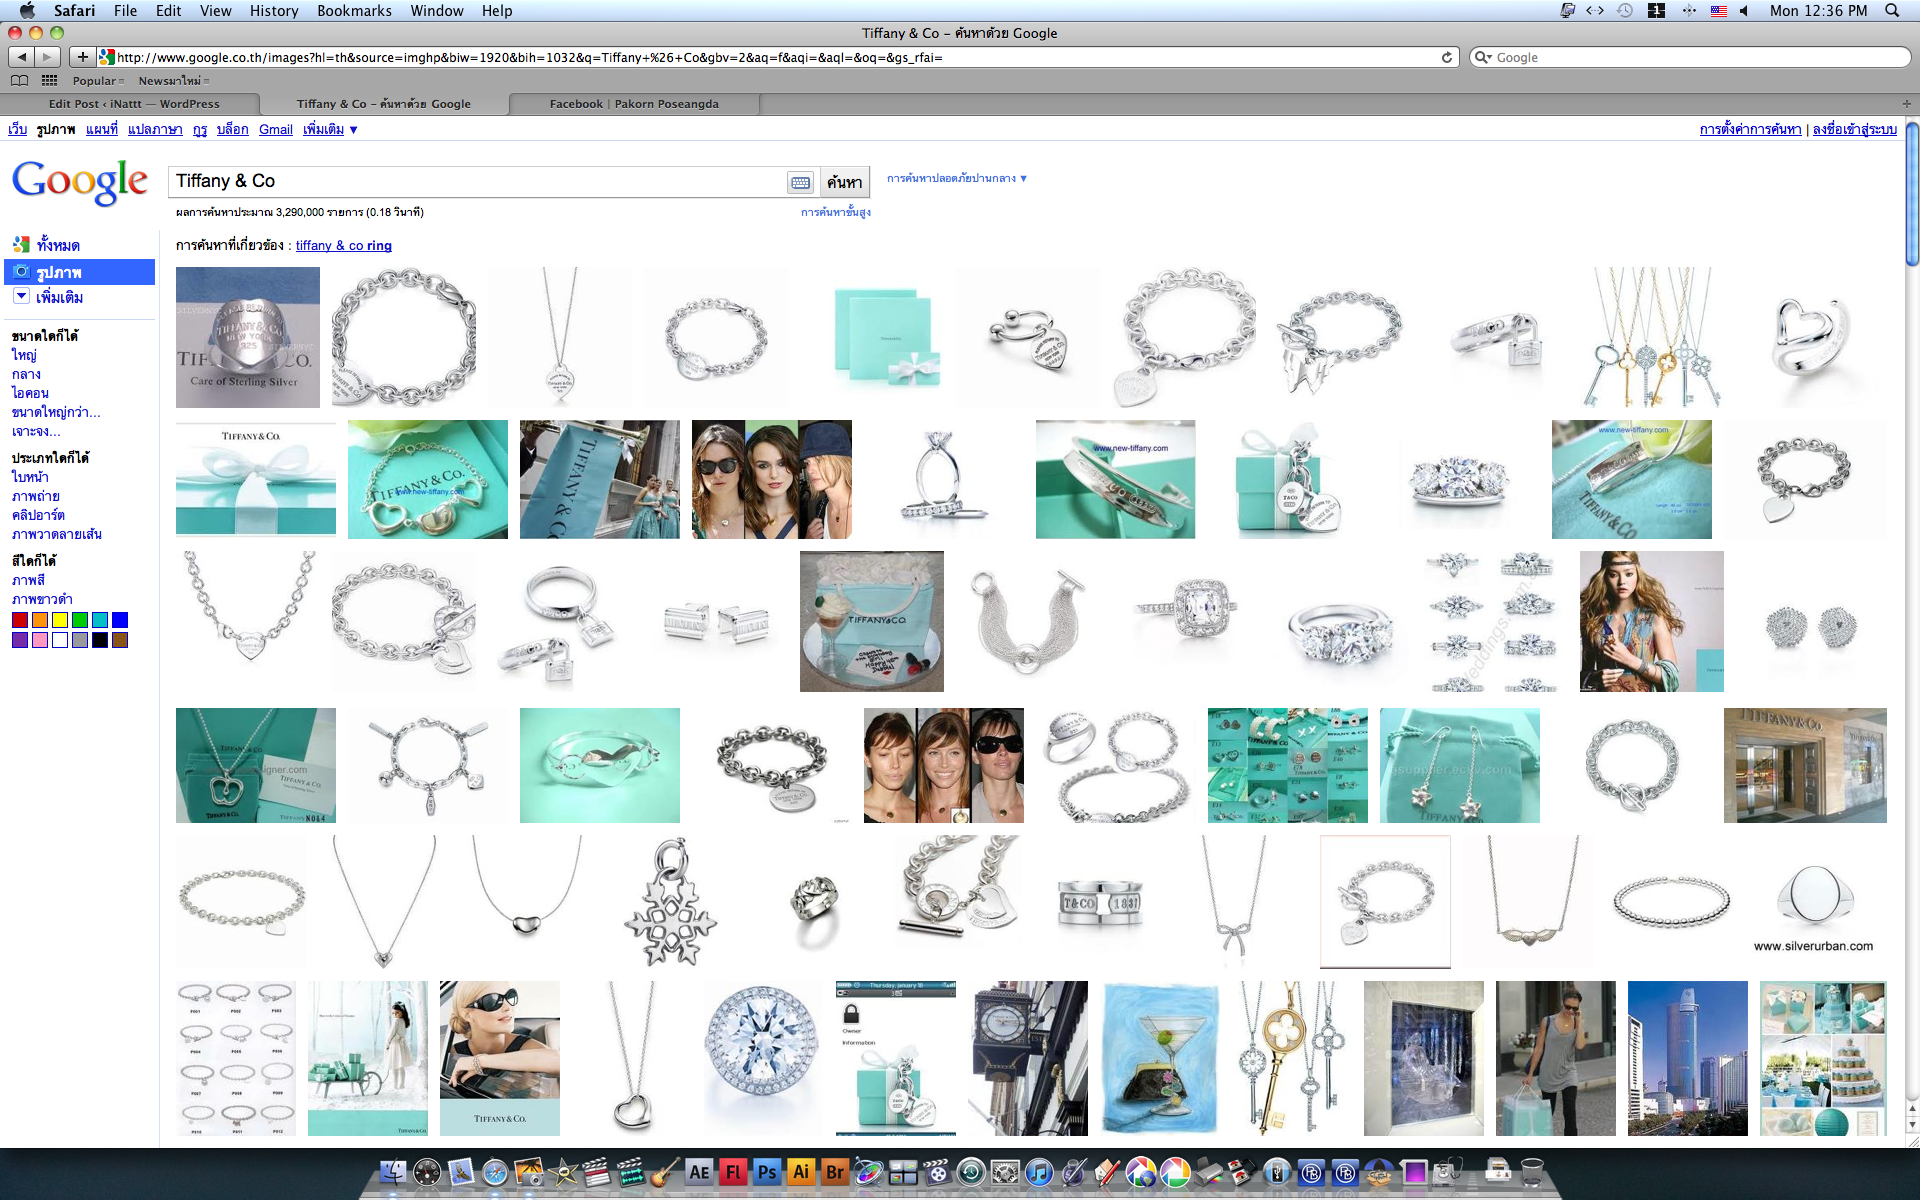The image size is (1920, 1200).
Task: Open Spotlight magnifier in the menu bar
Action: pyautogui.click(x=1892, y=10)
